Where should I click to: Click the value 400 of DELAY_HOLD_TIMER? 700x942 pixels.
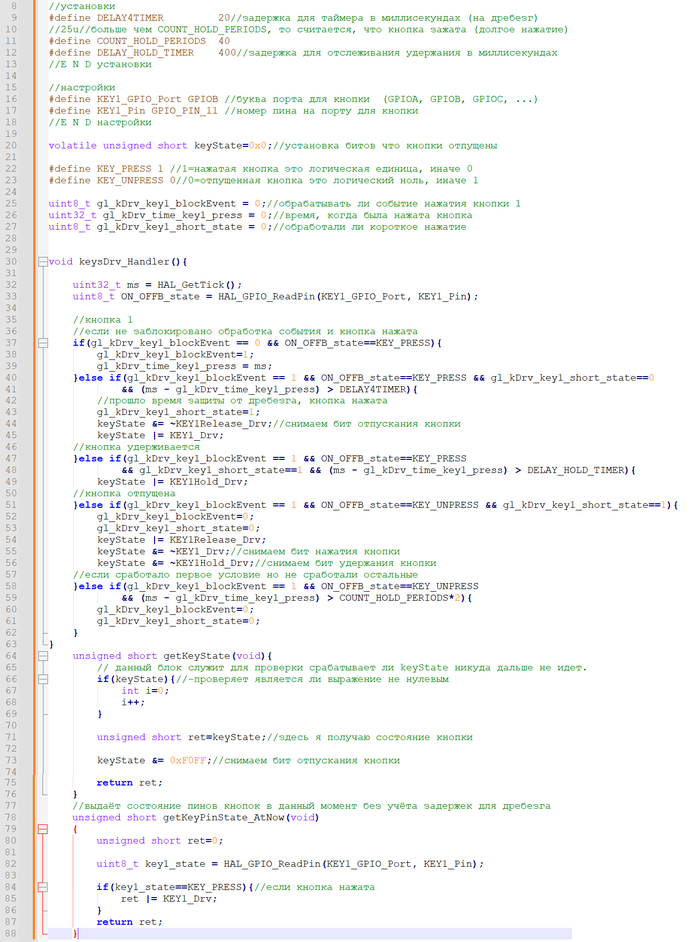(228, 53)
